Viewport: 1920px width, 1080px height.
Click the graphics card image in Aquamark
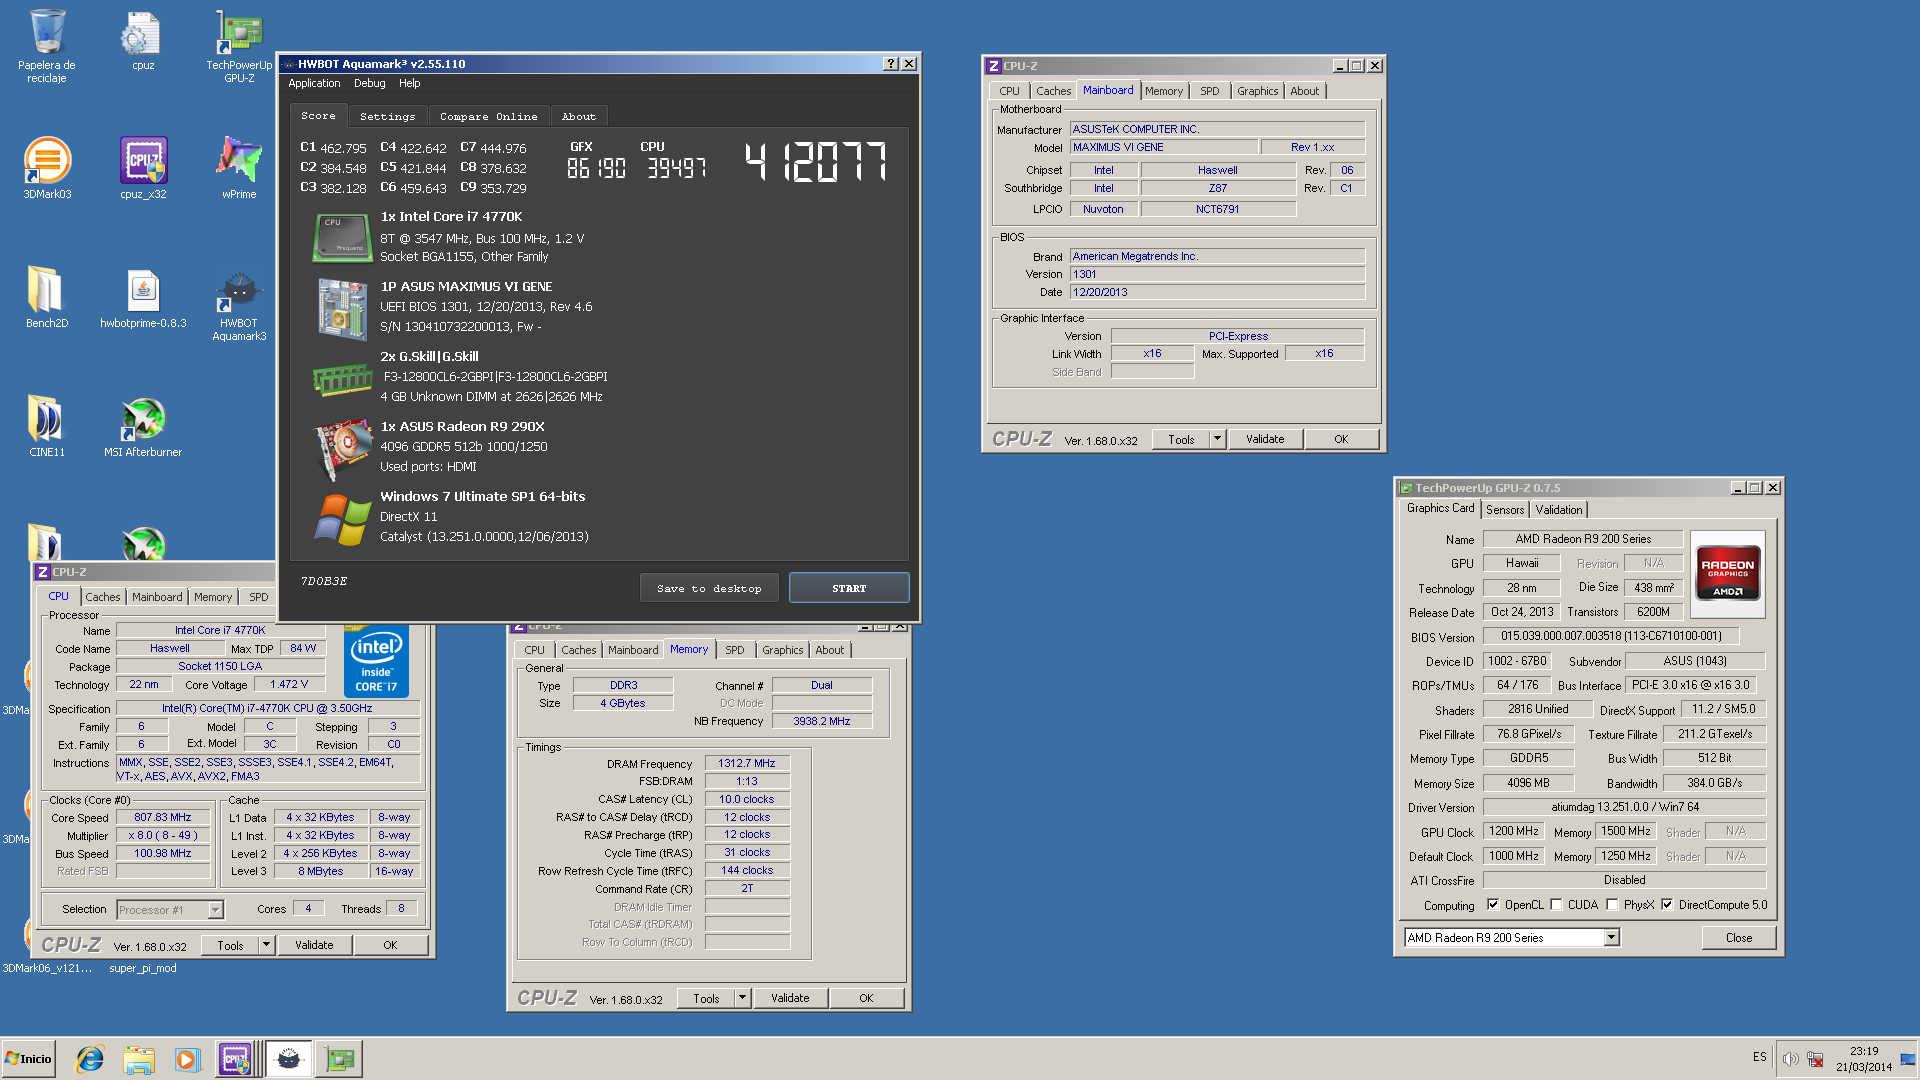(342, 449)
